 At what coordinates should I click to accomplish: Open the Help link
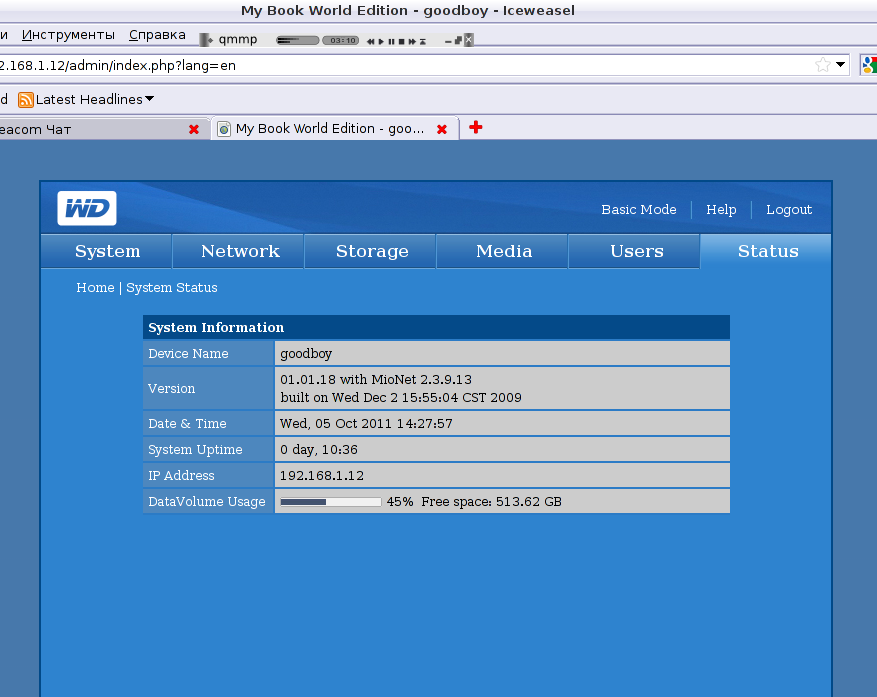click(721, 209)
